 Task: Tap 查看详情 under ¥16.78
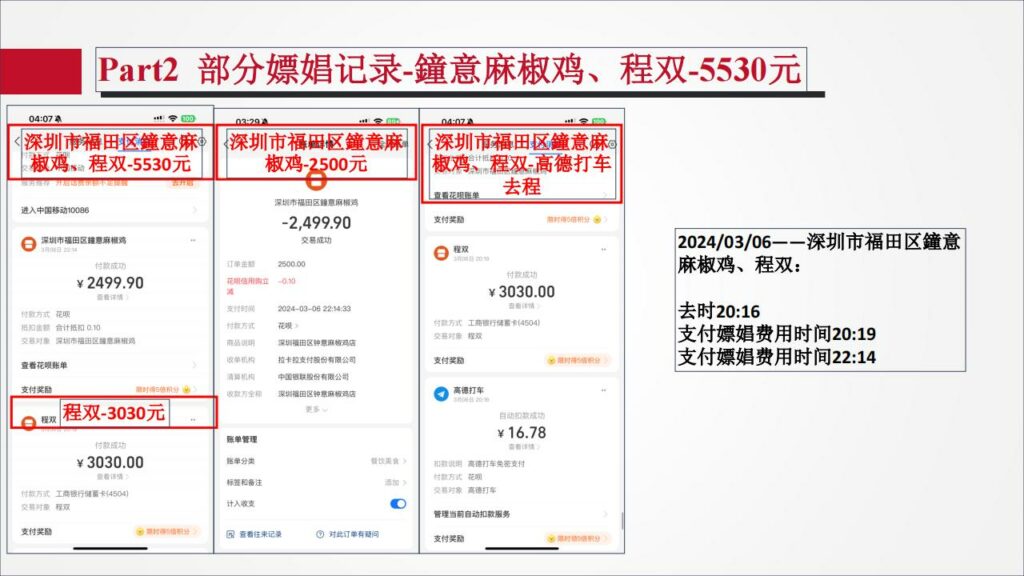[x=523, y=447]
